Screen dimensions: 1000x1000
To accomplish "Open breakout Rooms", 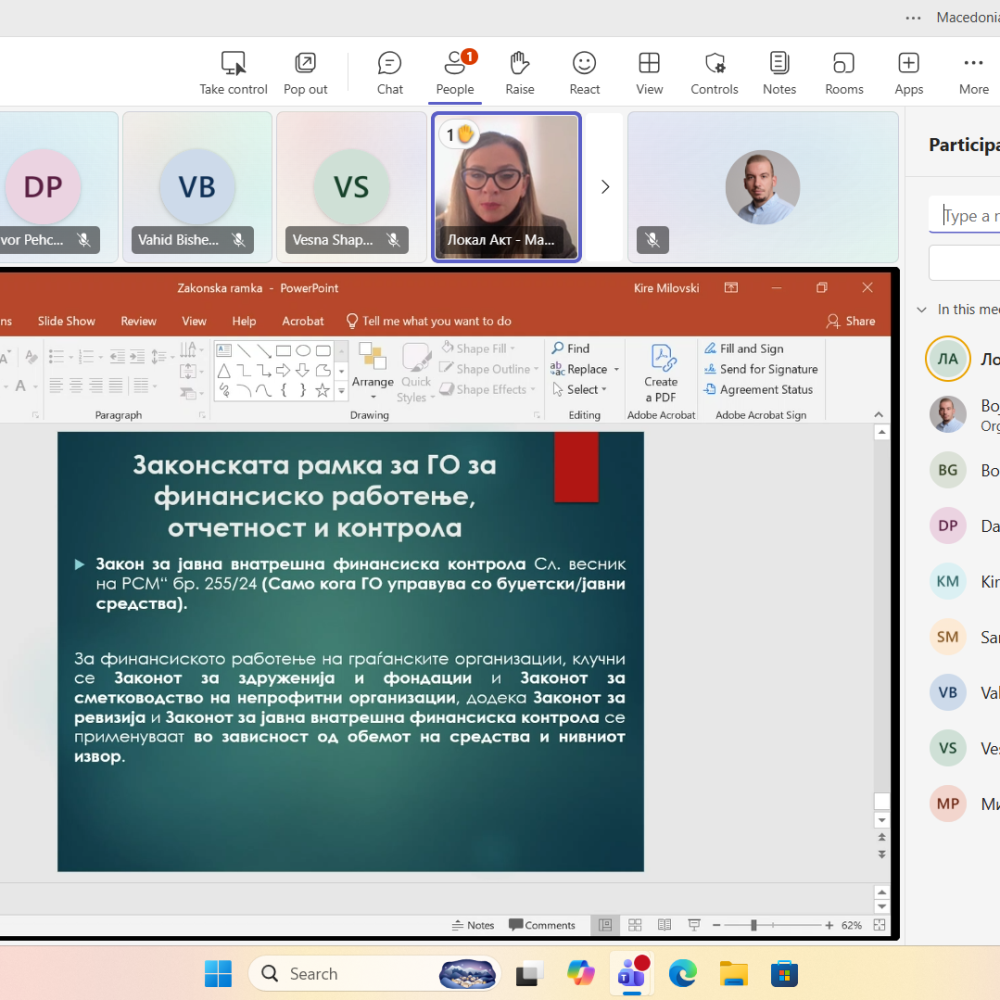I will coord(843,73).
